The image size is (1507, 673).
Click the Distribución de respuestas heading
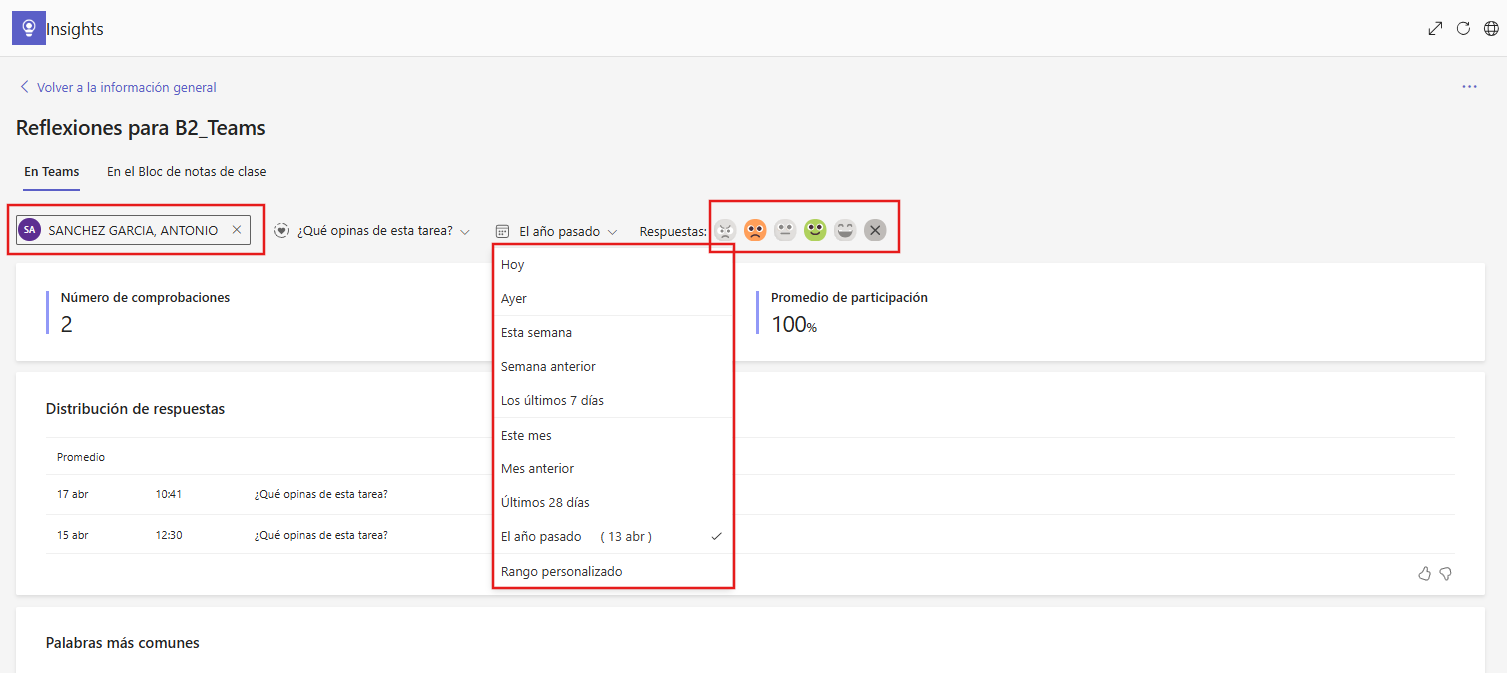(x=135, y=409)
